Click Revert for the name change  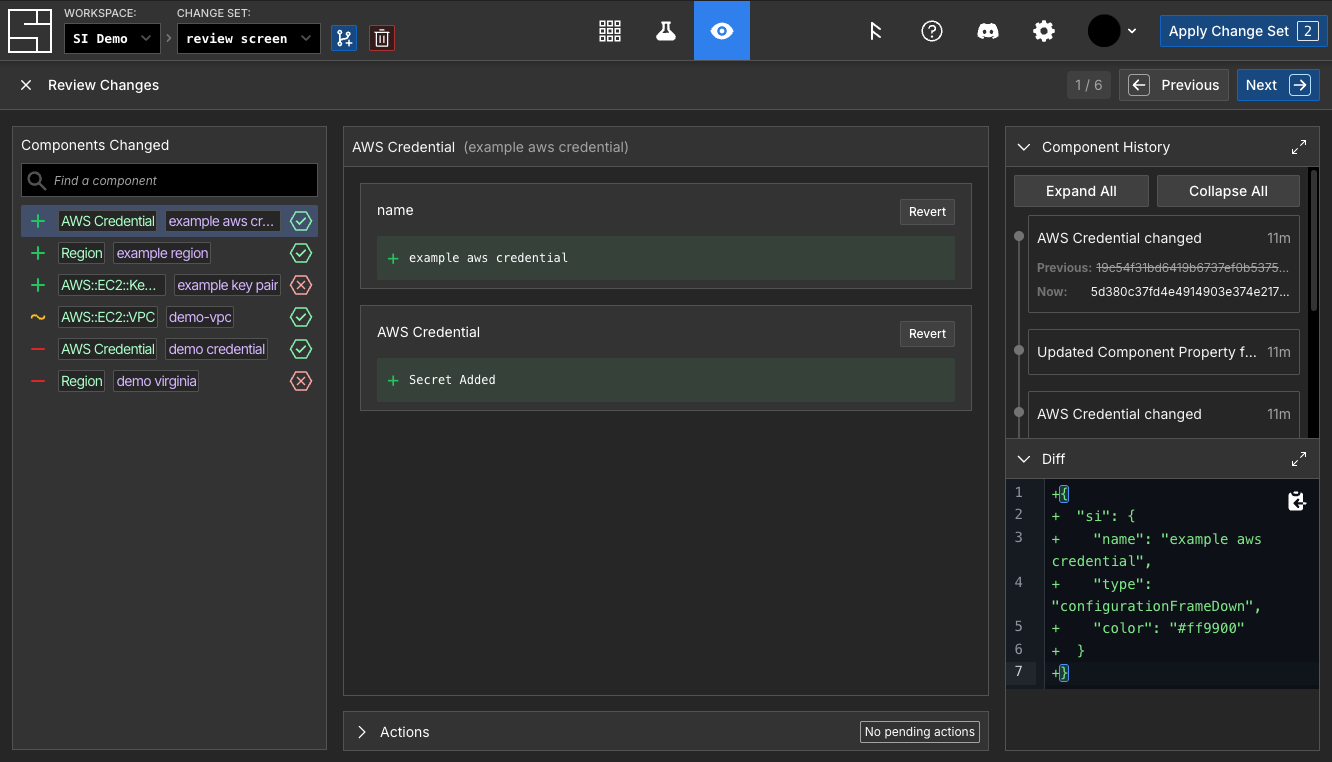pos(927,212)
